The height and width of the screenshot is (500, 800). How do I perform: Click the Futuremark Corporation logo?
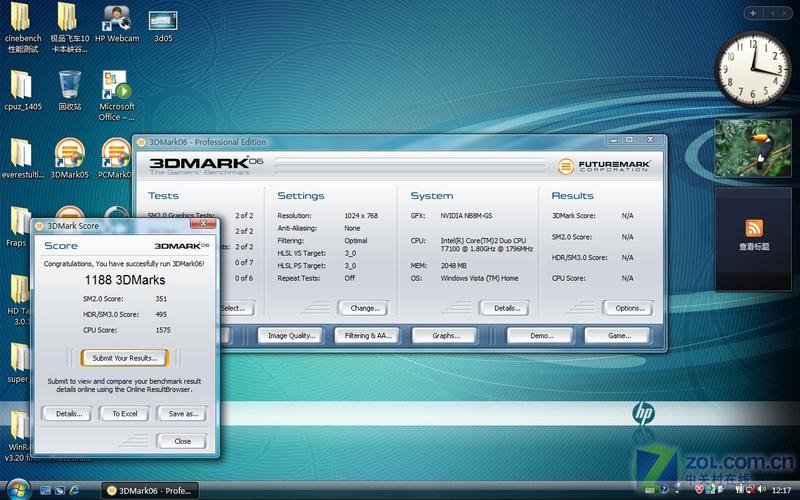[603, 166]
